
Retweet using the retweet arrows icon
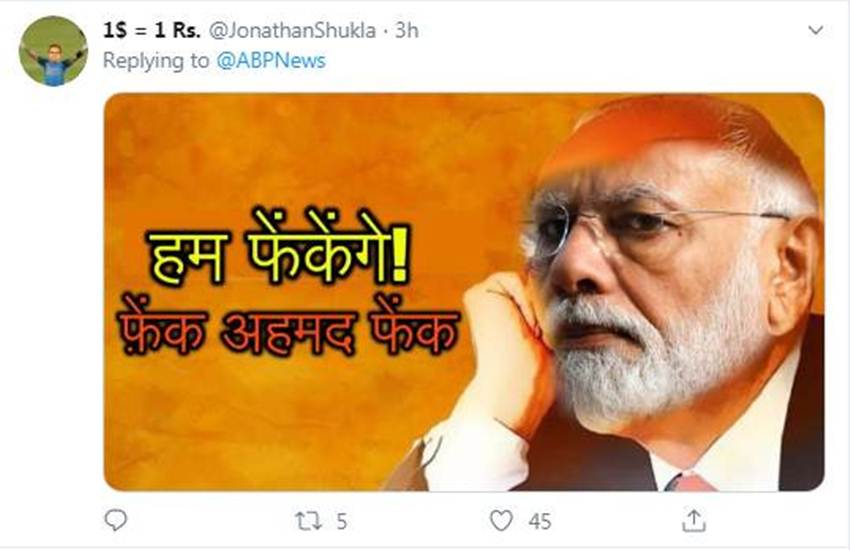pos(308,521)
